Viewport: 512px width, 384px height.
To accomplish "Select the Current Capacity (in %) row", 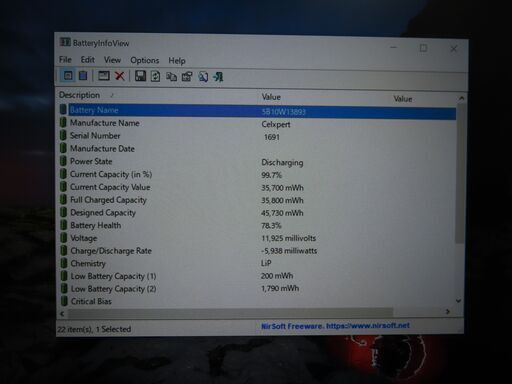I will click(x=257, y=174).
